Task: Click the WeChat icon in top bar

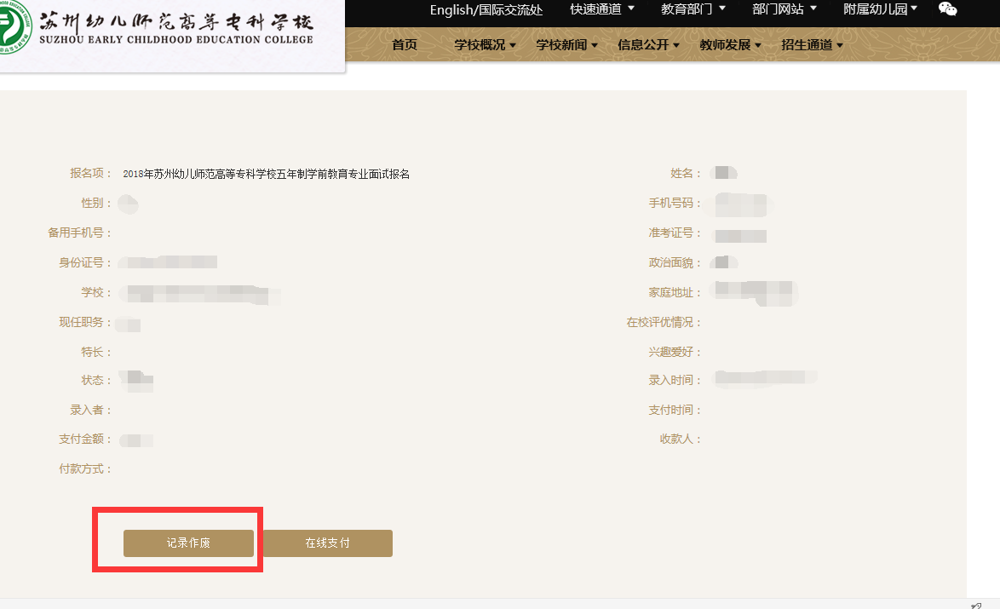Action: pyautogui.click(x=948, y=9)
